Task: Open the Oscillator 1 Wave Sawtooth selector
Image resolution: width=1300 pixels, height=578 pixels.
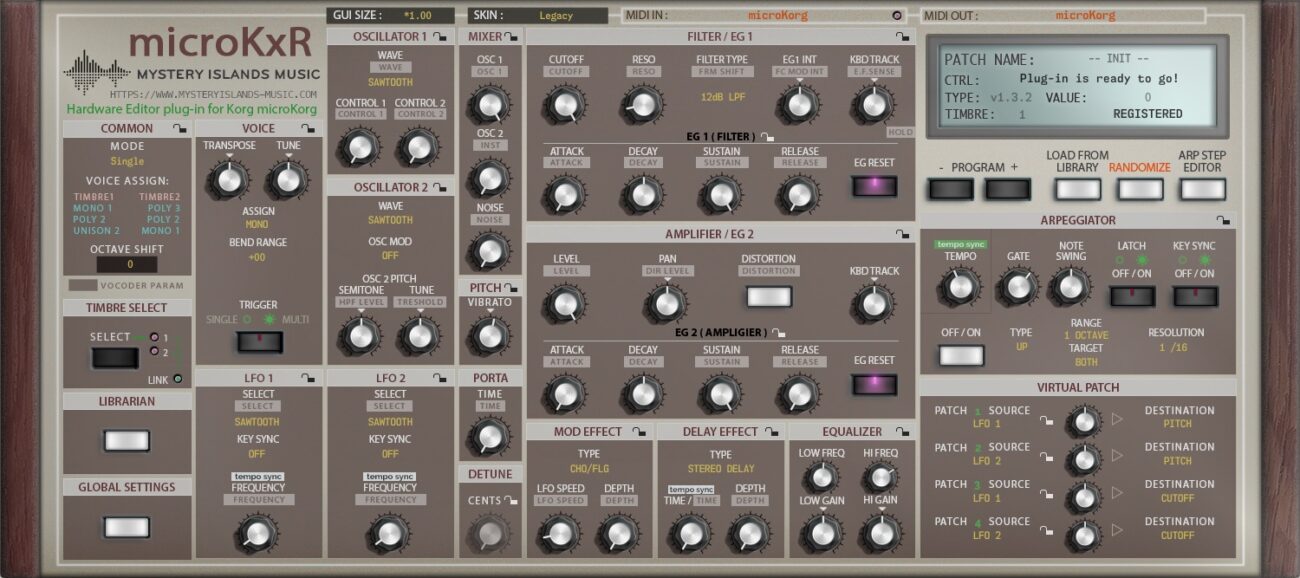Action: click(390, 83)
